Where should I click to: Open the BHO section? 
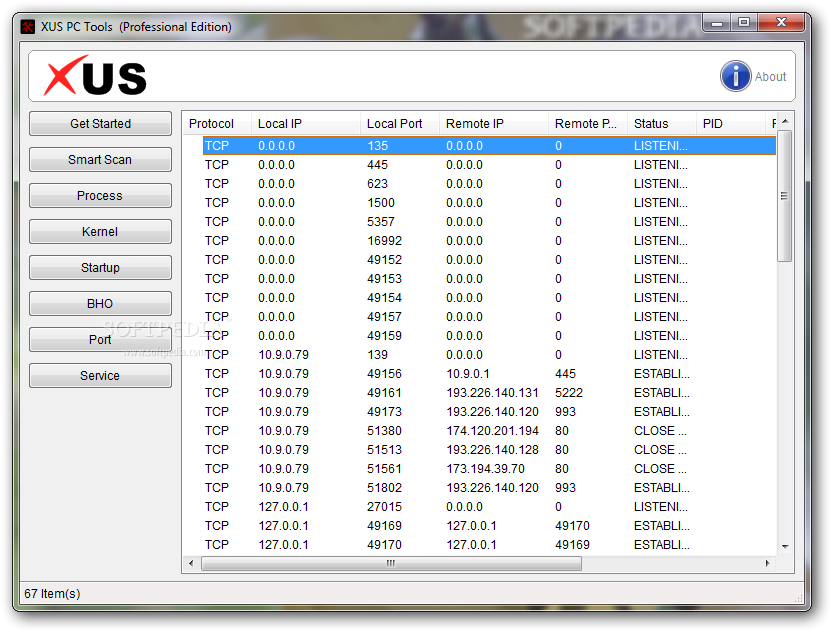[100, 304]
